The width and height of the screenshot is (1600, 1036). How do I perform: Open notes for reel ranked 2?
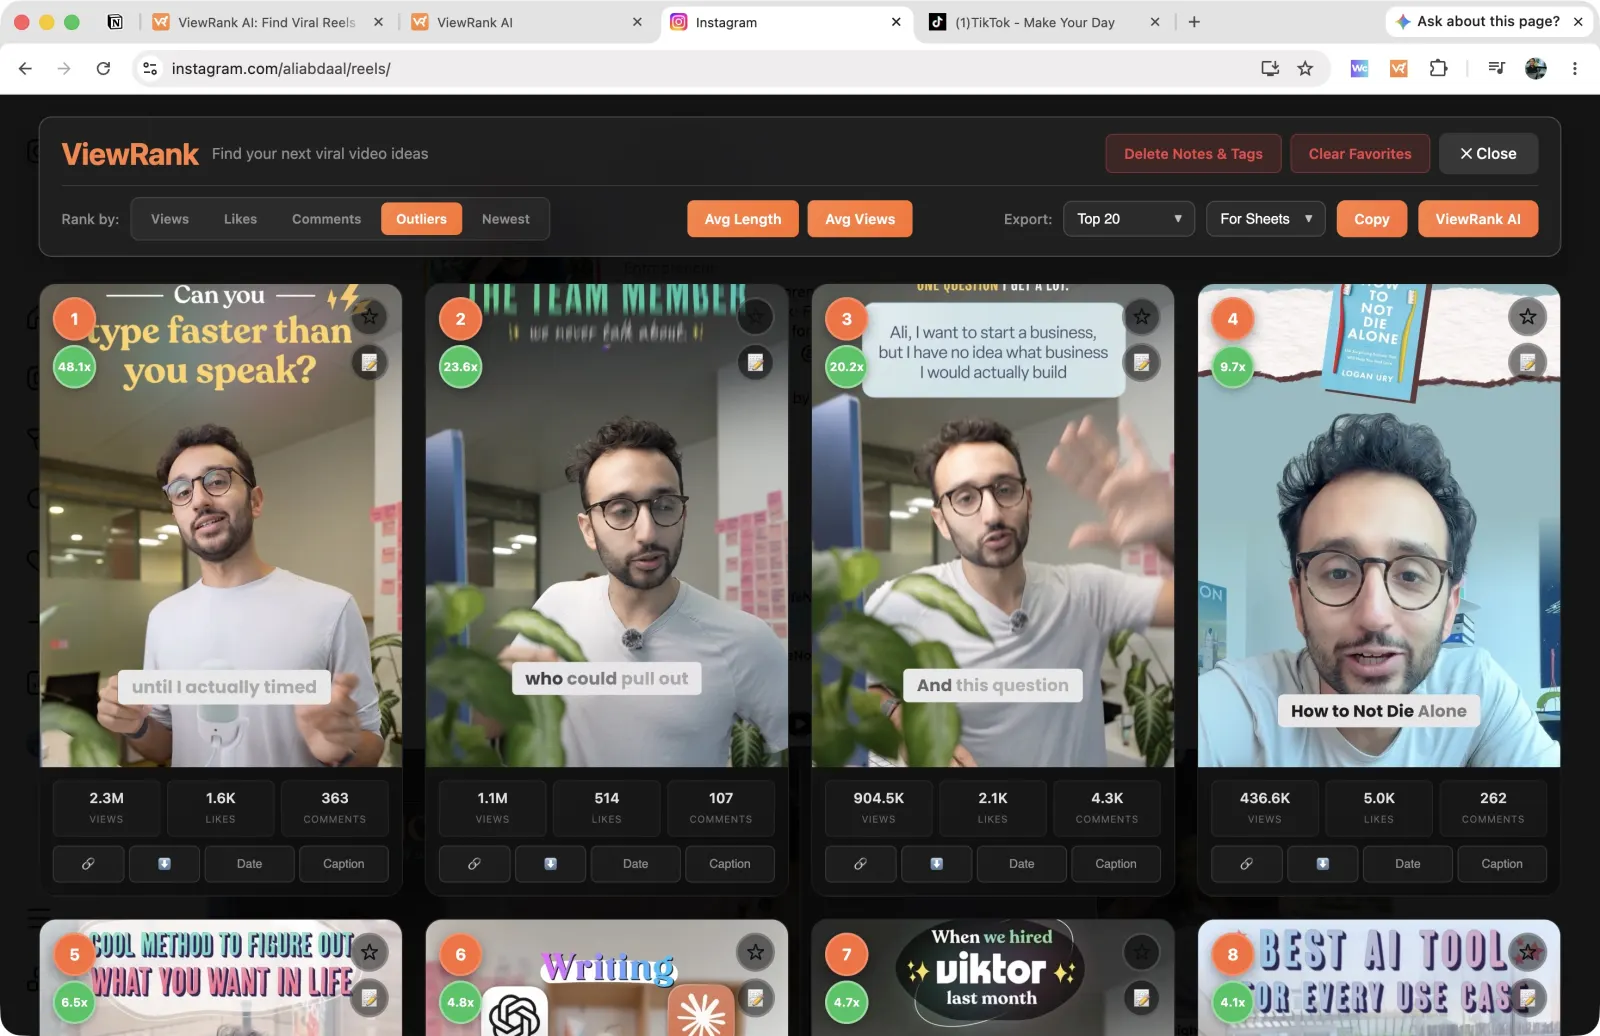(x=756, y=363)
